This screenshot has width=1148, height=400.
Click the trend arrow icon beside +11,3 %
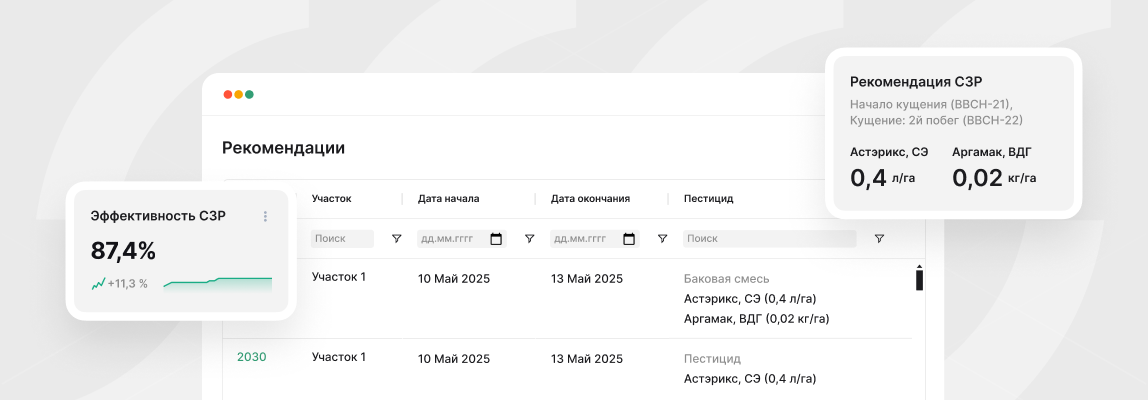(x=98, y=284)
